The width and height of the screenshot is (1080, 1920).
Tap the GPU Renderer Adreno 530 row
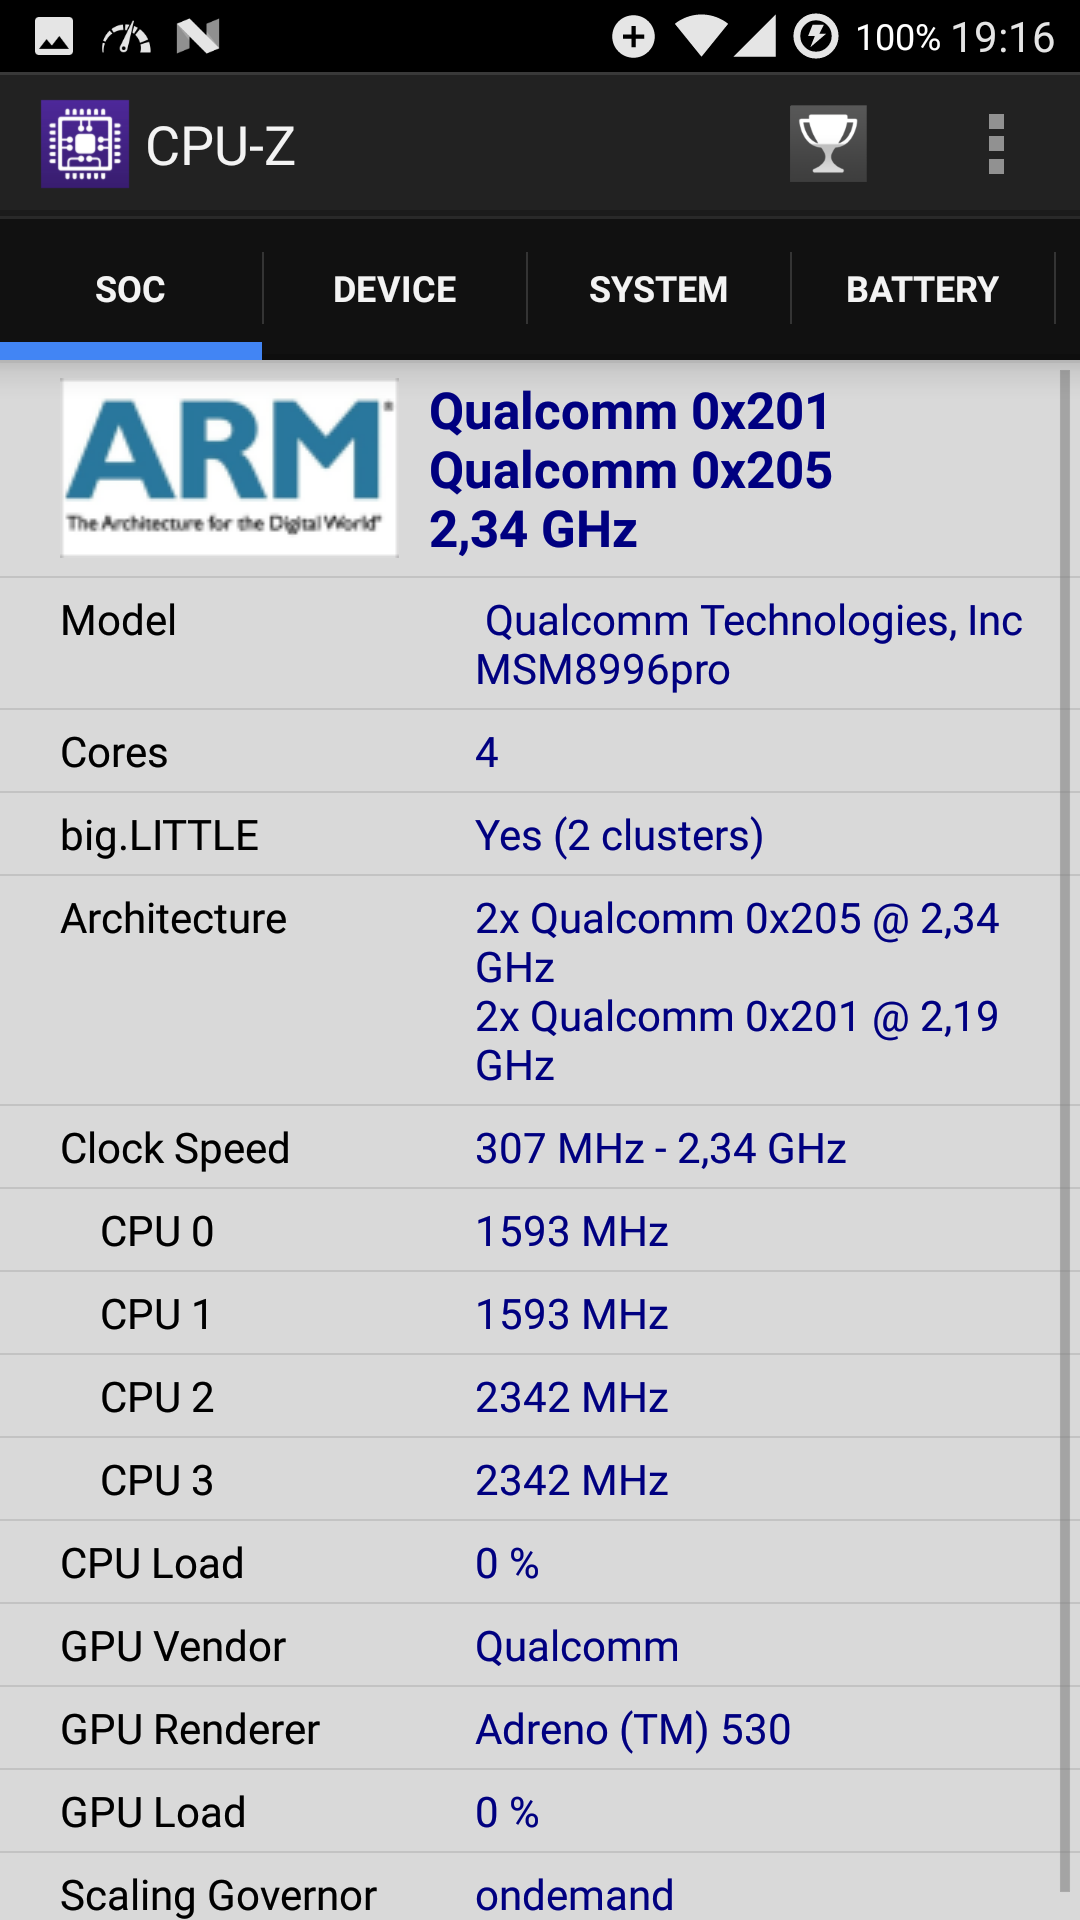click(530, 1729)
